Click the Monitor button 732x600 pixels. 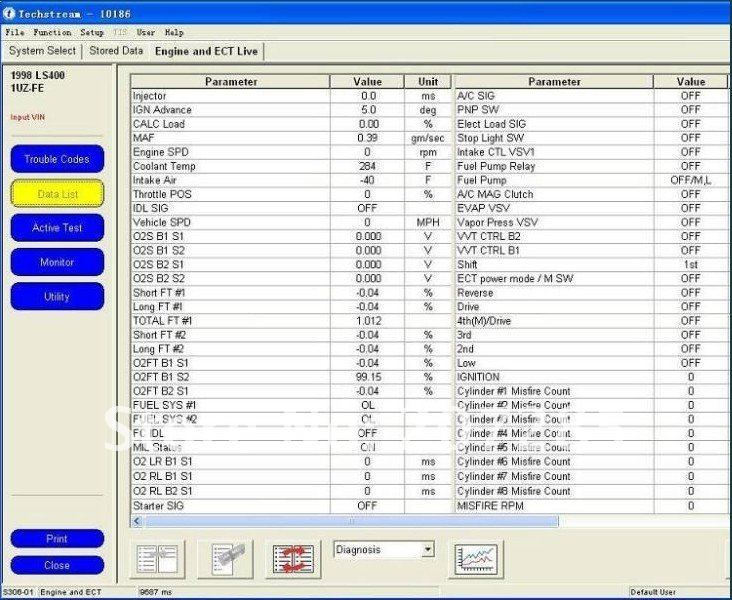click(x=57, y=262)
